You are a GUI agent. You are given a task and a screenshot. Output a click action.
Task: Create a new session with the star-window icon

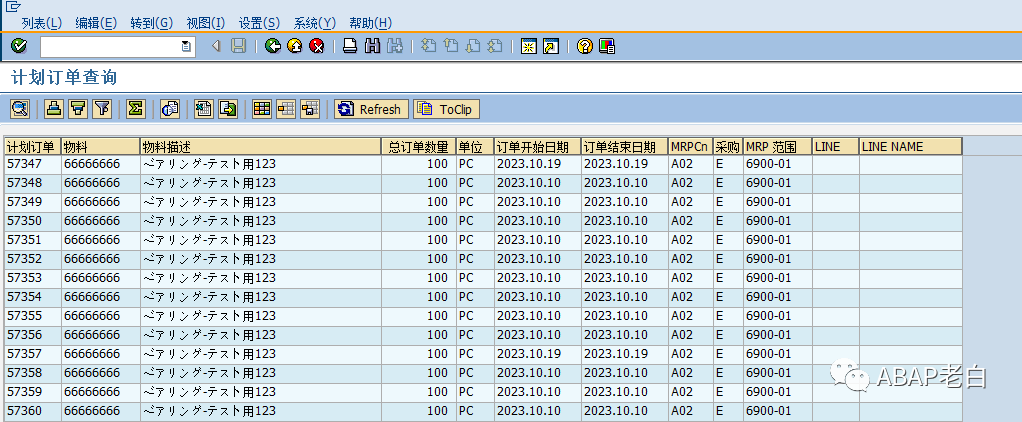[x=529, y=46]
